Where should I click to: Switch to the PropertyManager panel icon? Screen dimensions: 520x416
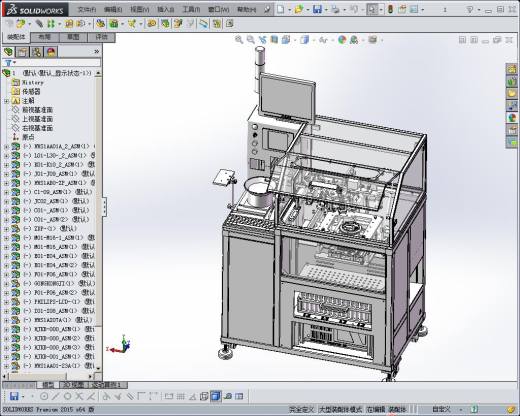tap(22, 52)
